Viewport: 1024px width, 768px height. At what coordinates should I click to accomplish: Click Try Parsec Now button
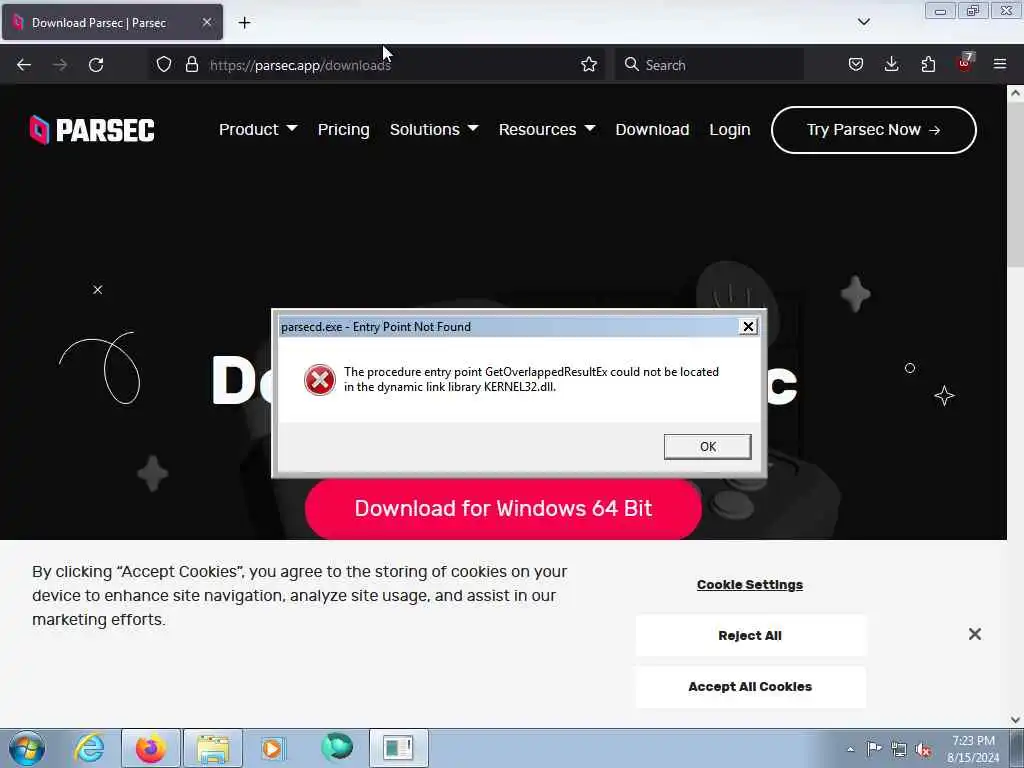coord(874,130)
